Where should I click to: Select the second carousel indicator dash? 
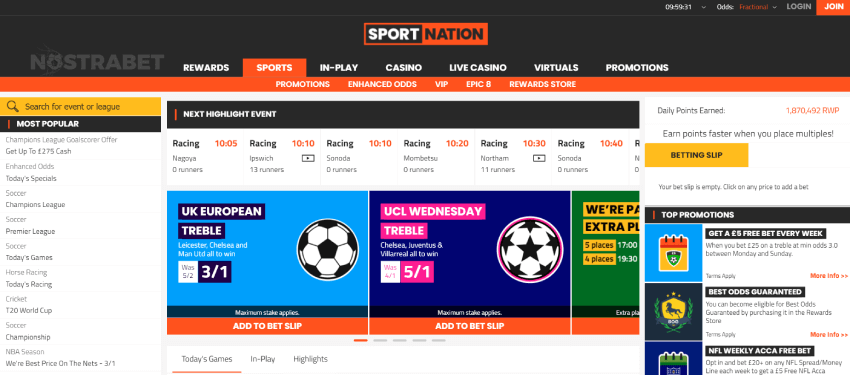(380, 340)
